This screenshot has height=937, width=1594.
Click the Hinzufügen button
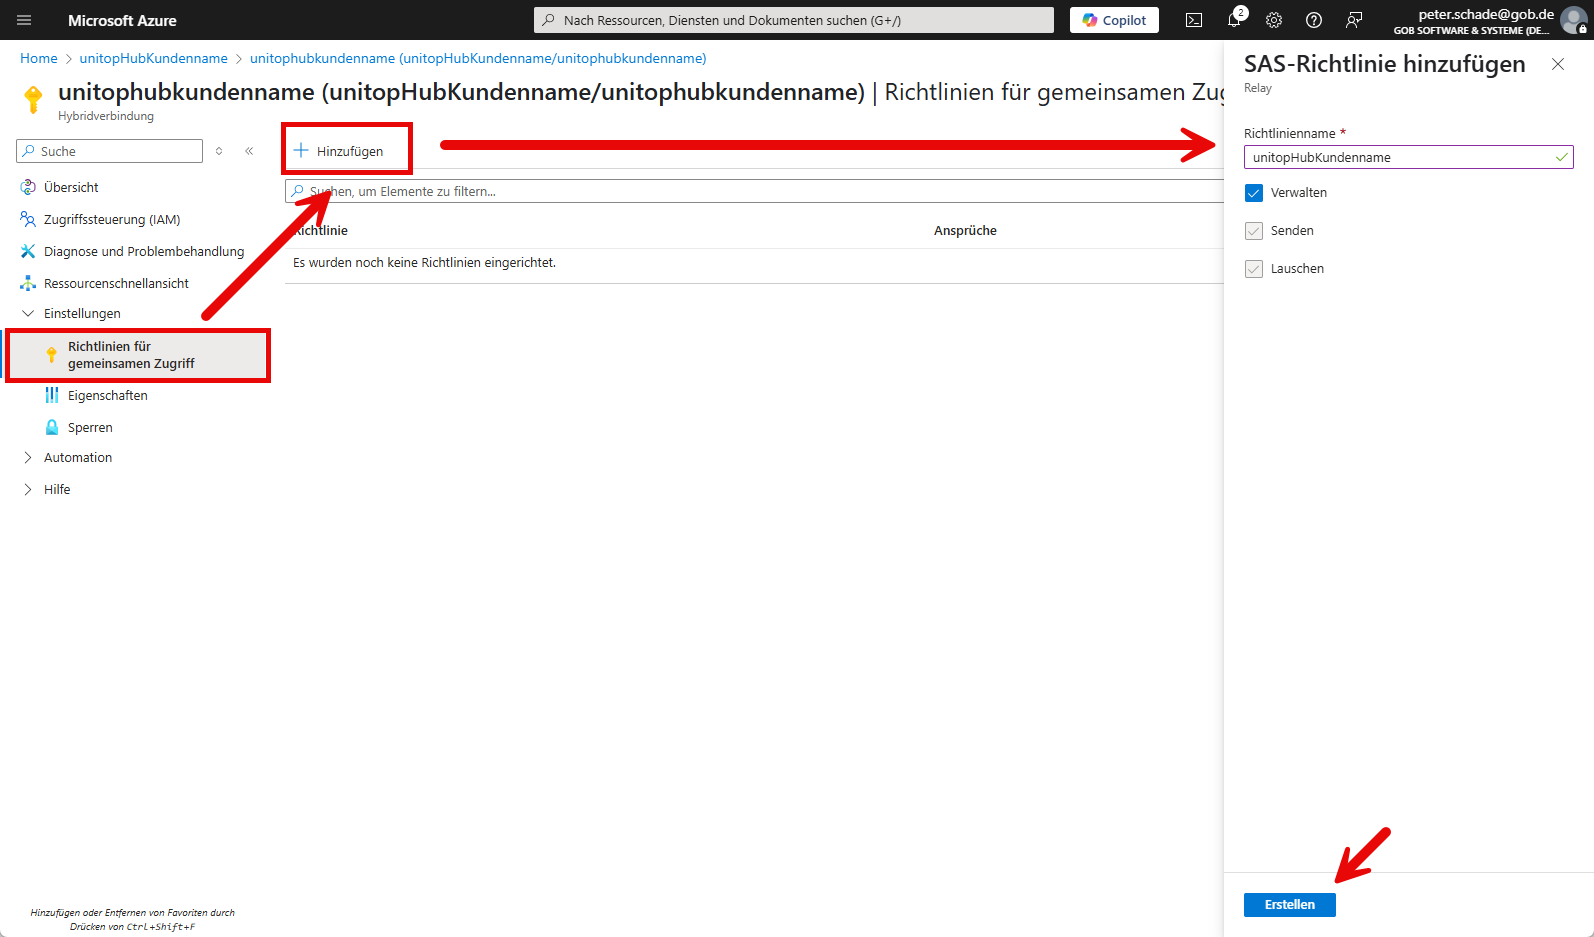pos(339,151)
